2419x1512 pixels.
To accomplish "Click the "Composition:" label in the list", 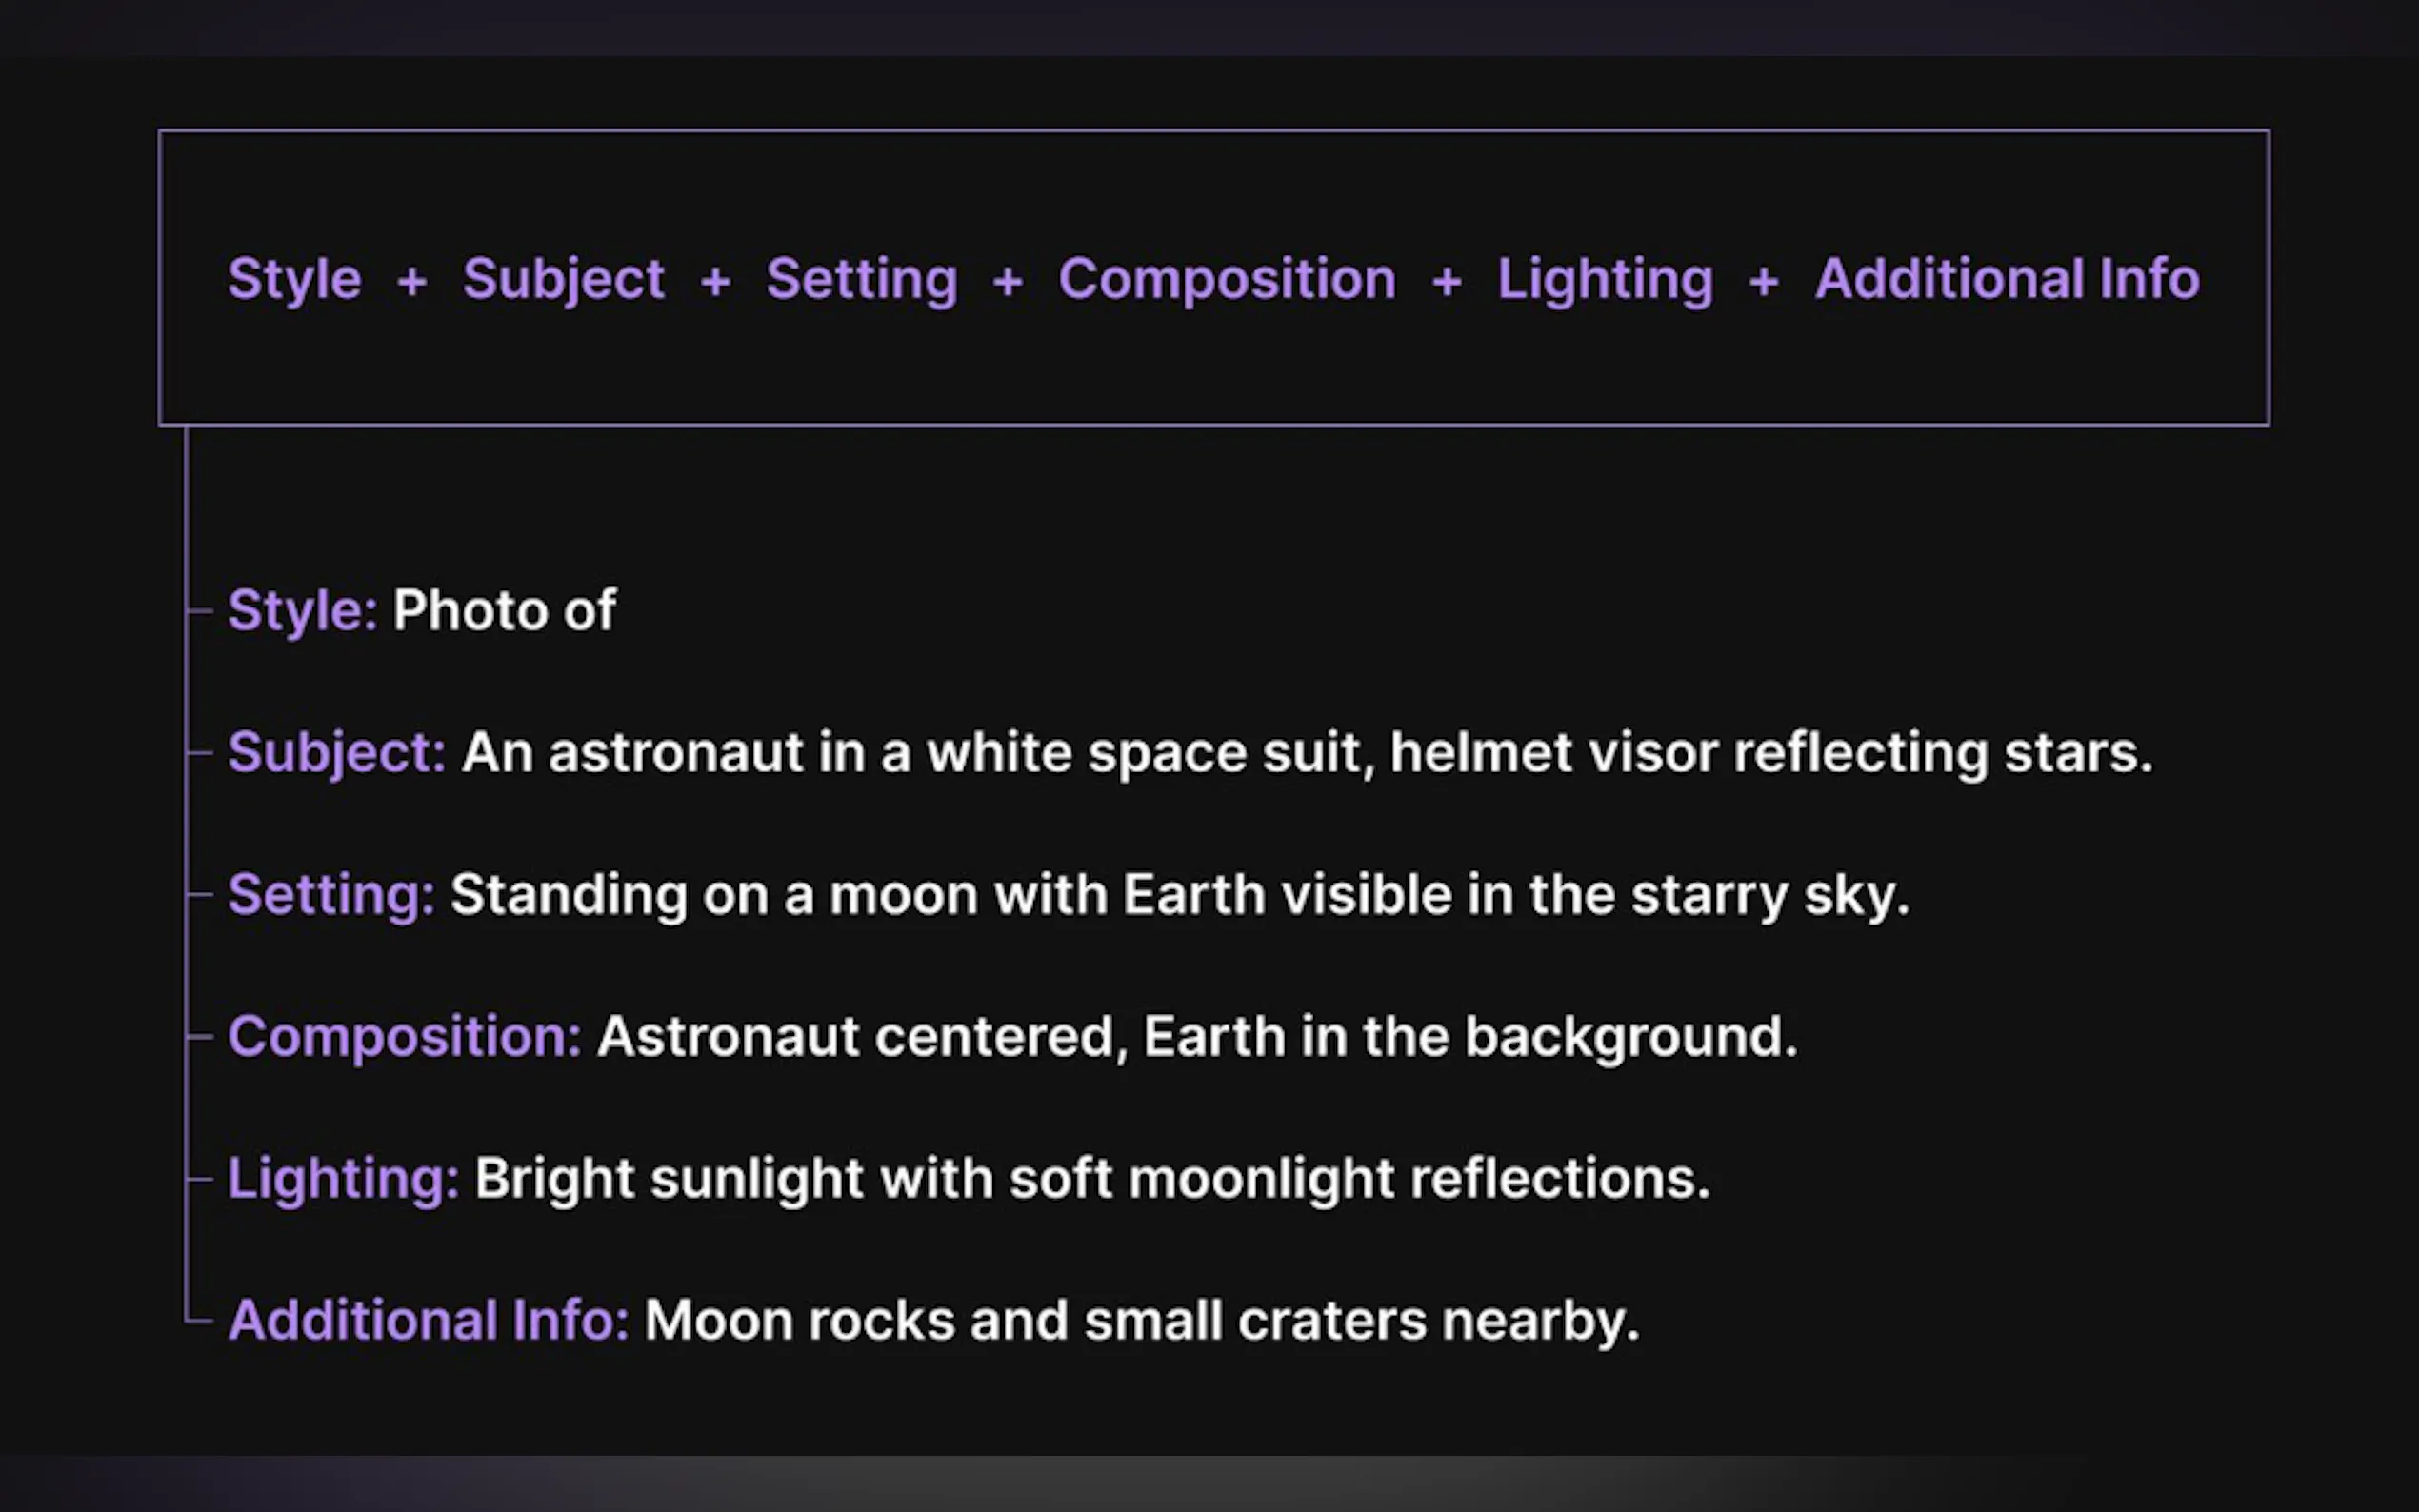I will [x=404, y=1036].
